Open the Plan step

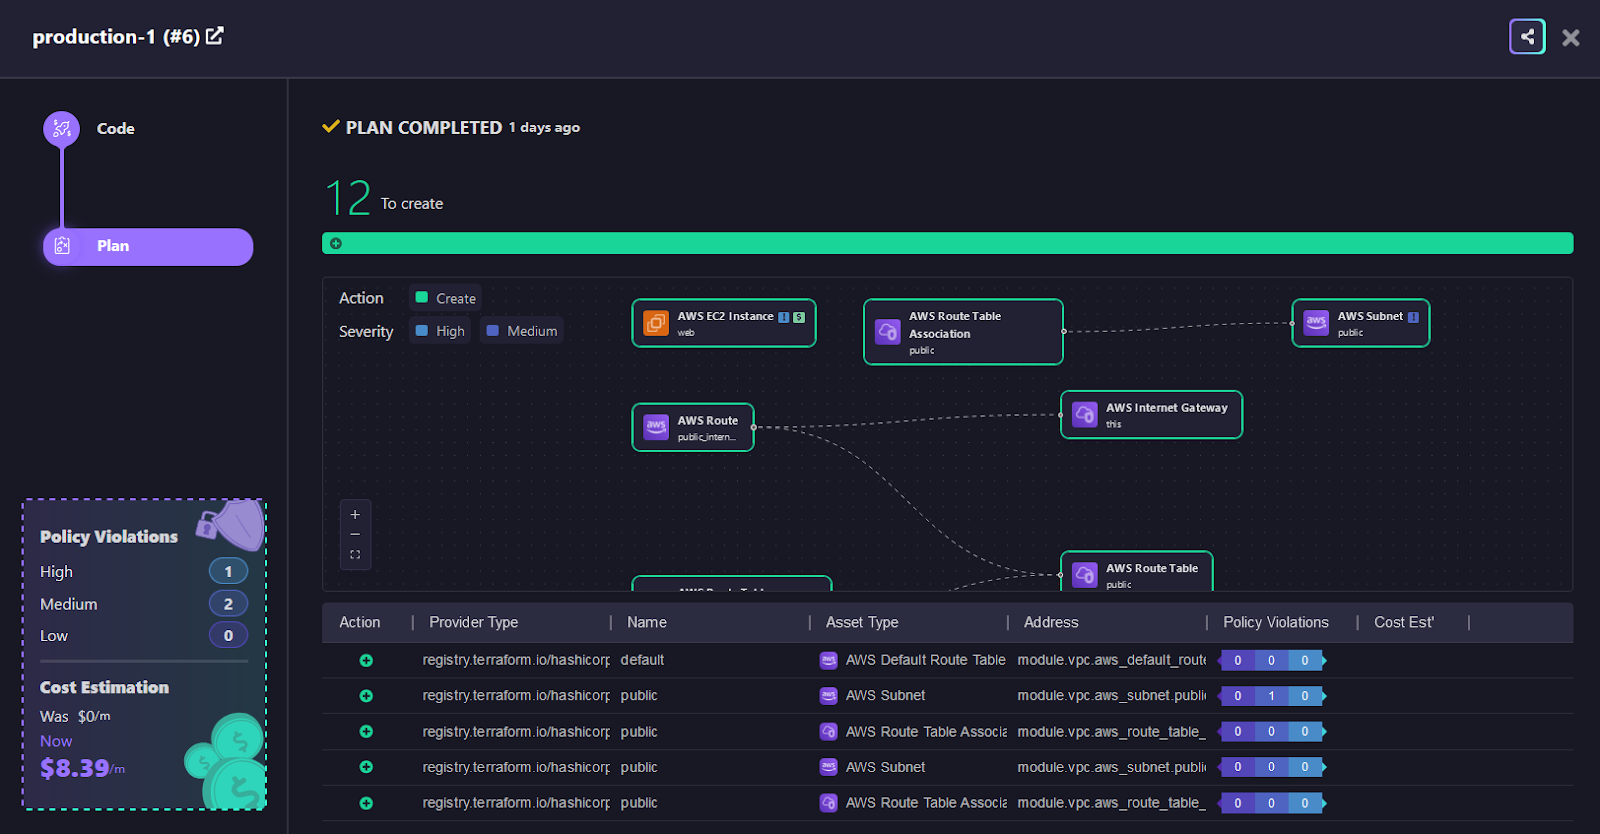tap(148, 246)
